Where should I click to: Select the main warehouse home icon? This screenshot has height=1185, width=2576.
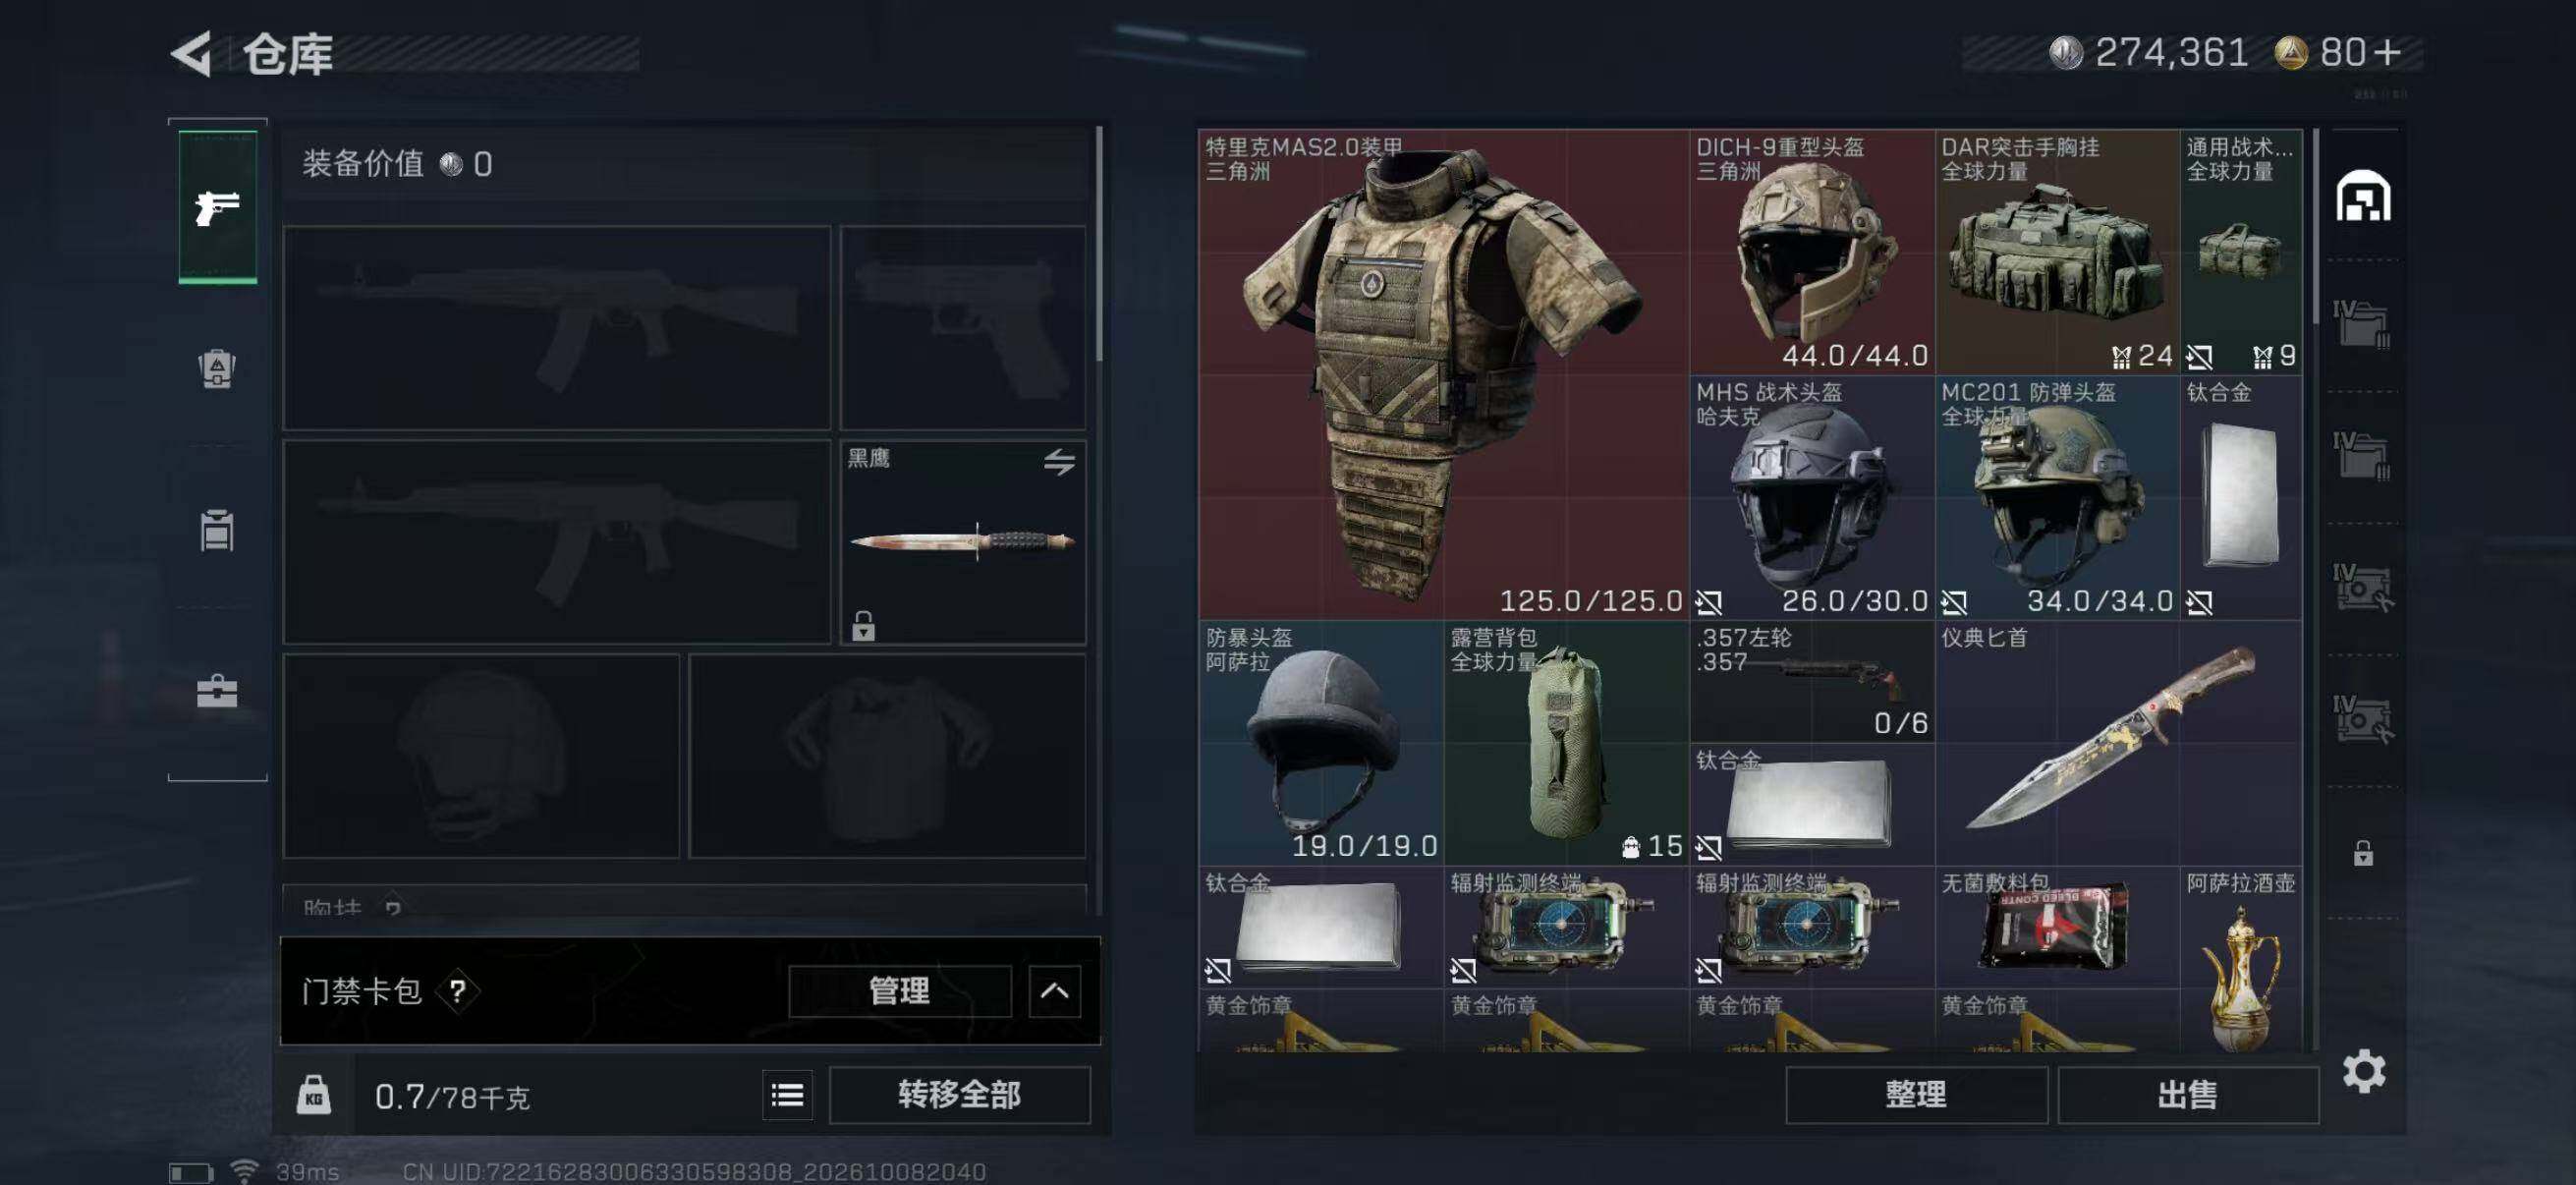pos(2363,196)
